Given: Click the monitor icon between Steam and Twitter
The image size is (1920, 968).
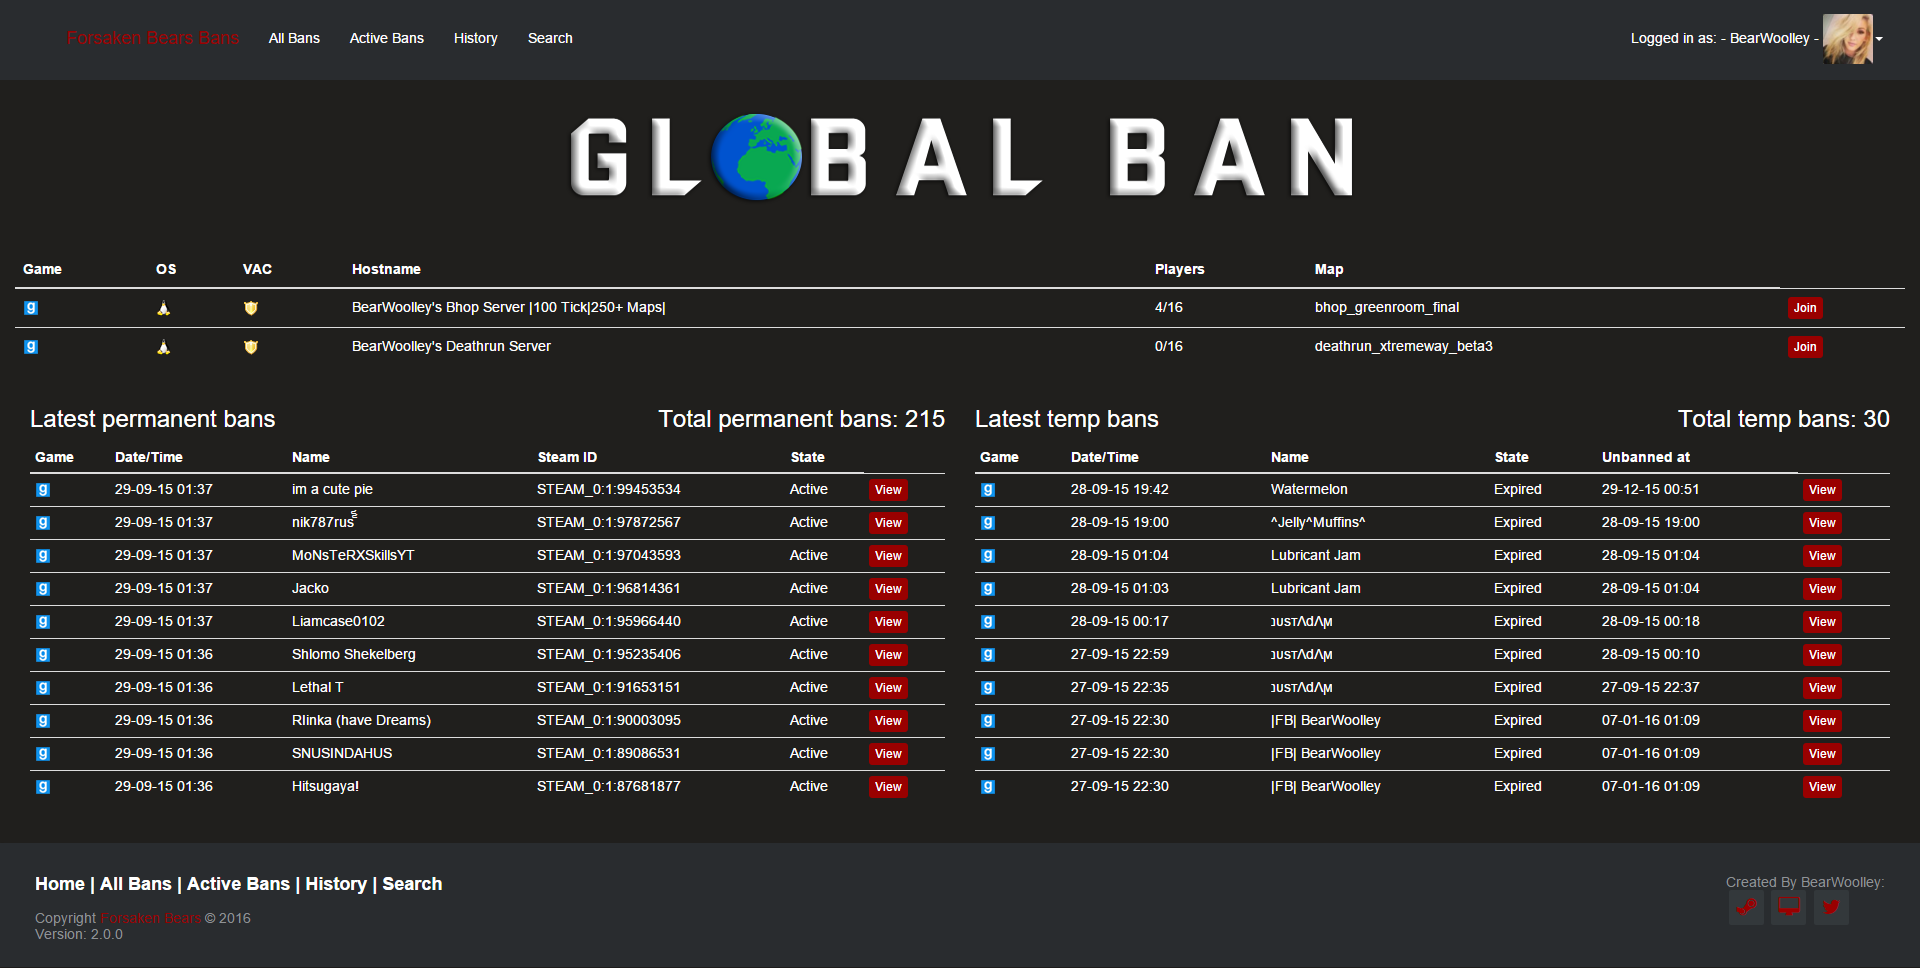Looking at the screenshot, I should pos(1789,909).
